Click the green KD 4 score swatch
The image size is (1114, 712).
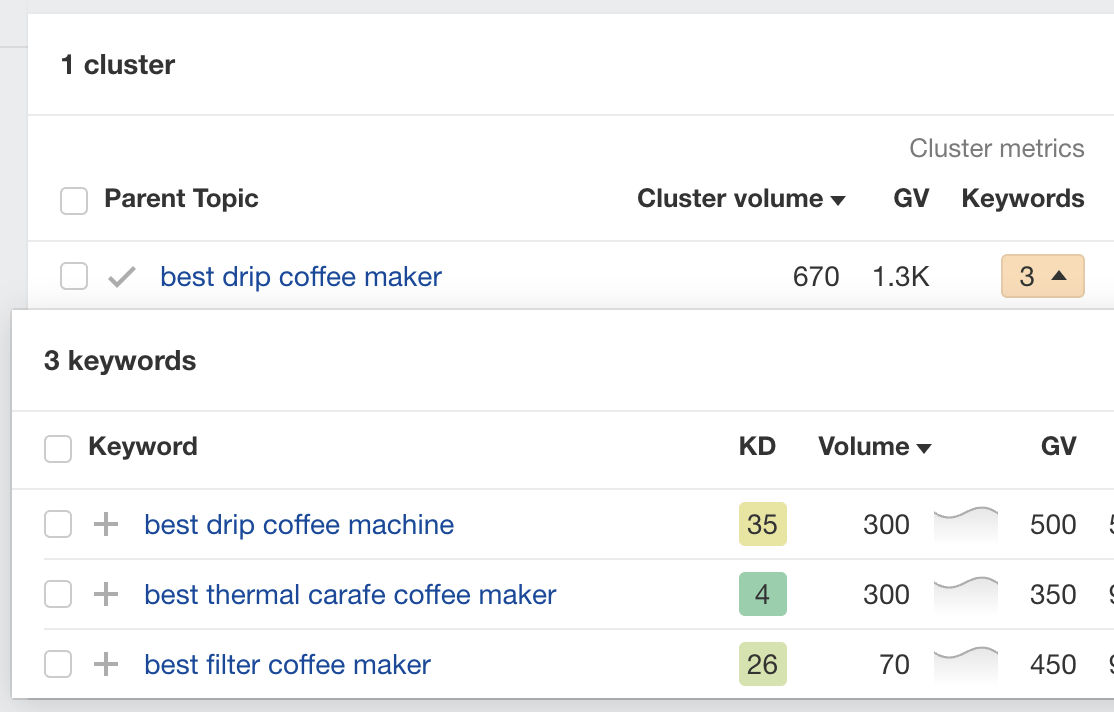[762, 594]
